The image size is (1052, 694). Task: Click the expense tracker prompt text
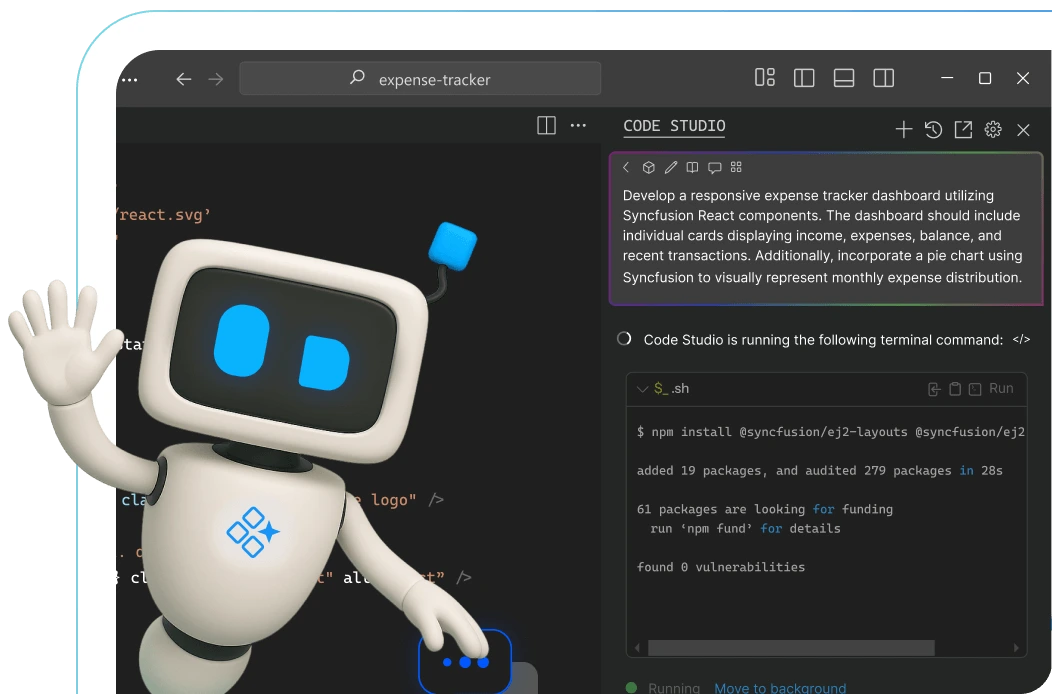click(x=823, y=236)
